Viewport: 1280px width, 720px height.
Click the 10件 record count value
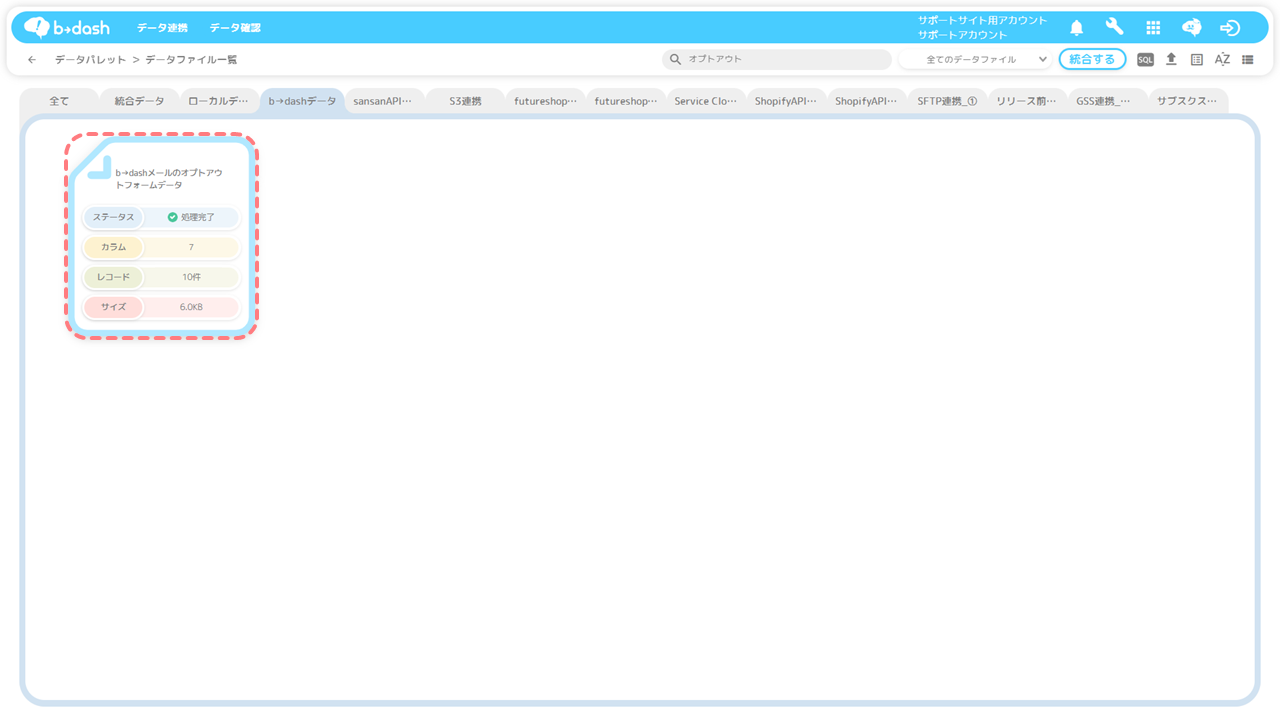point(191,277)
